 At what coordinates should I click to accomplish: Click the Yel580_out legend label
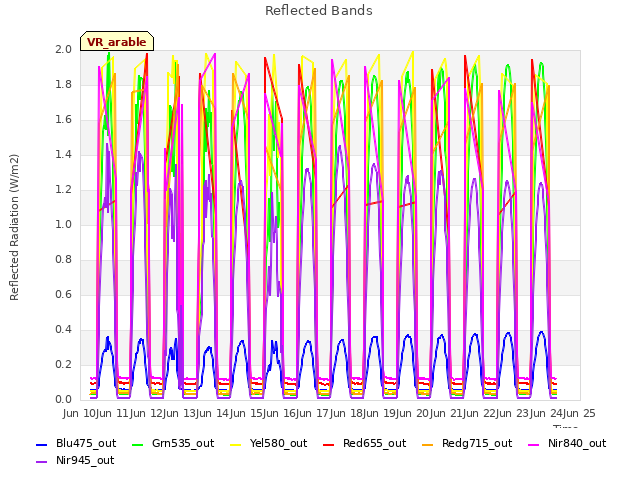coord(278,443)
